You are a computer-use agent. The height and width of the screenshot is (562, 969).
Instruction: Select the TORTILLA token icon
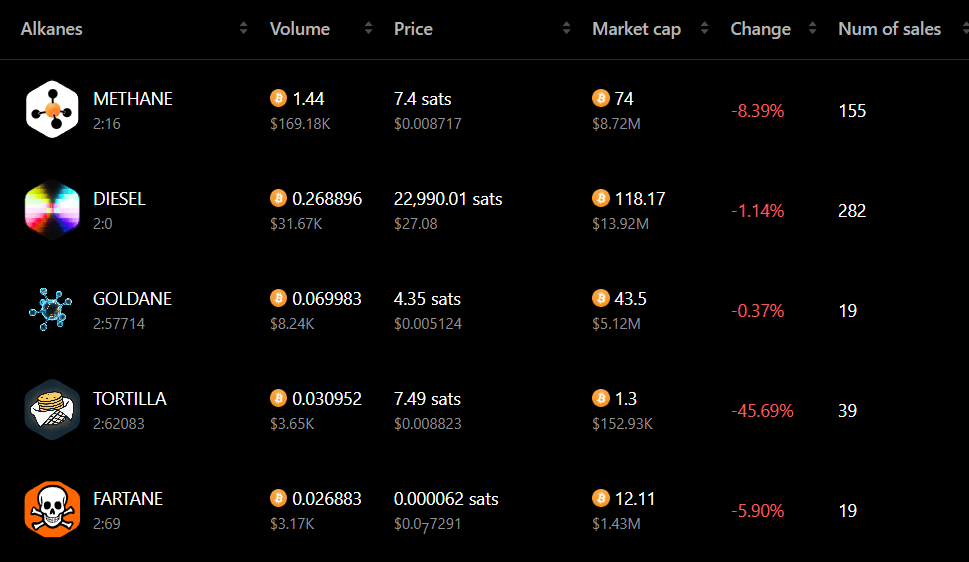coord(53,410)
